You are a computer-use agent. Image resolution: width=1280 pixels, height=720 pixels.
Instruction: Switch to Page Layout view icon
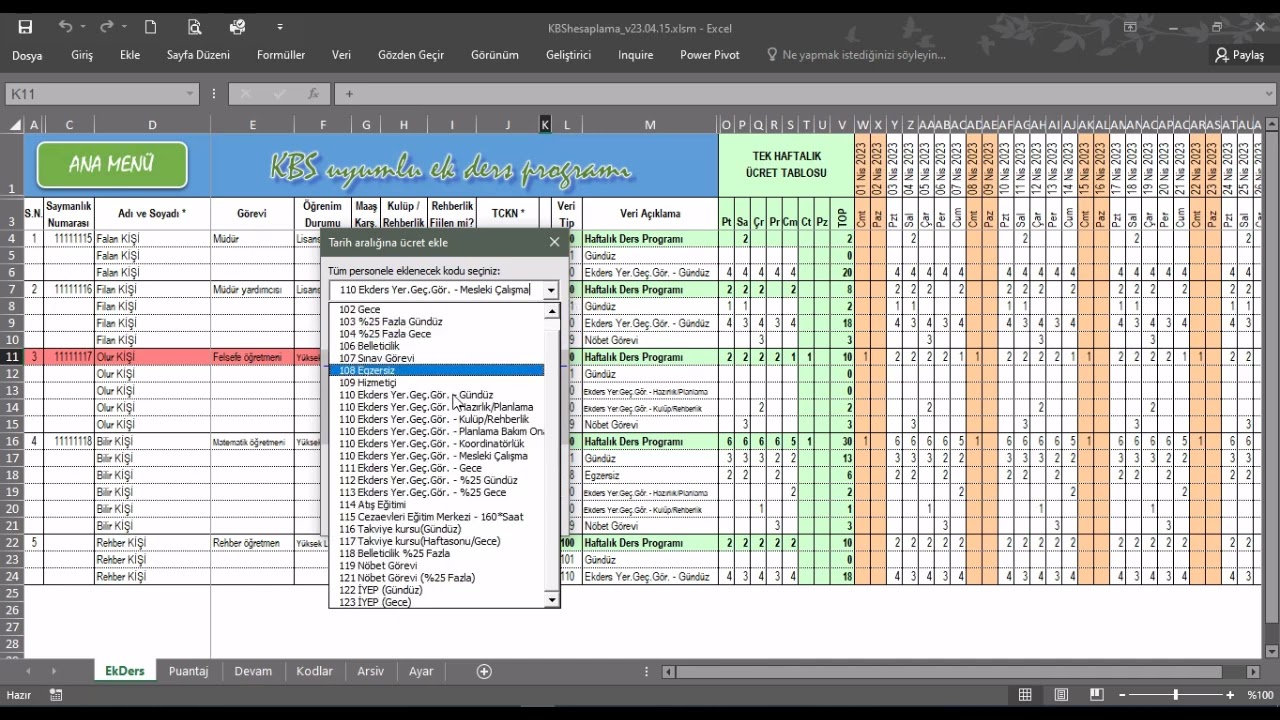[1061, 695]
